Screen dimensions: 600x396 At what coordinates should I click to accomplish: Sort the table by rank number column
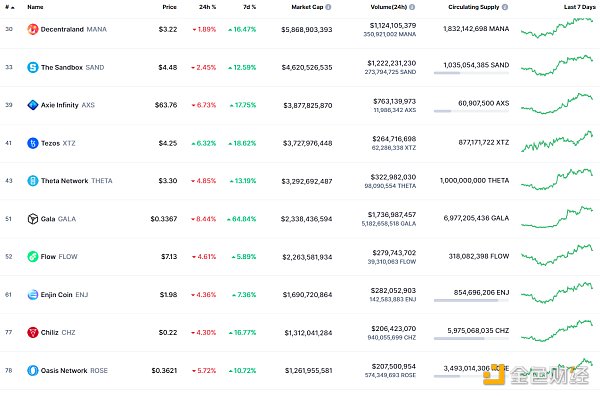pyautogui.click(x=10, y=7)
